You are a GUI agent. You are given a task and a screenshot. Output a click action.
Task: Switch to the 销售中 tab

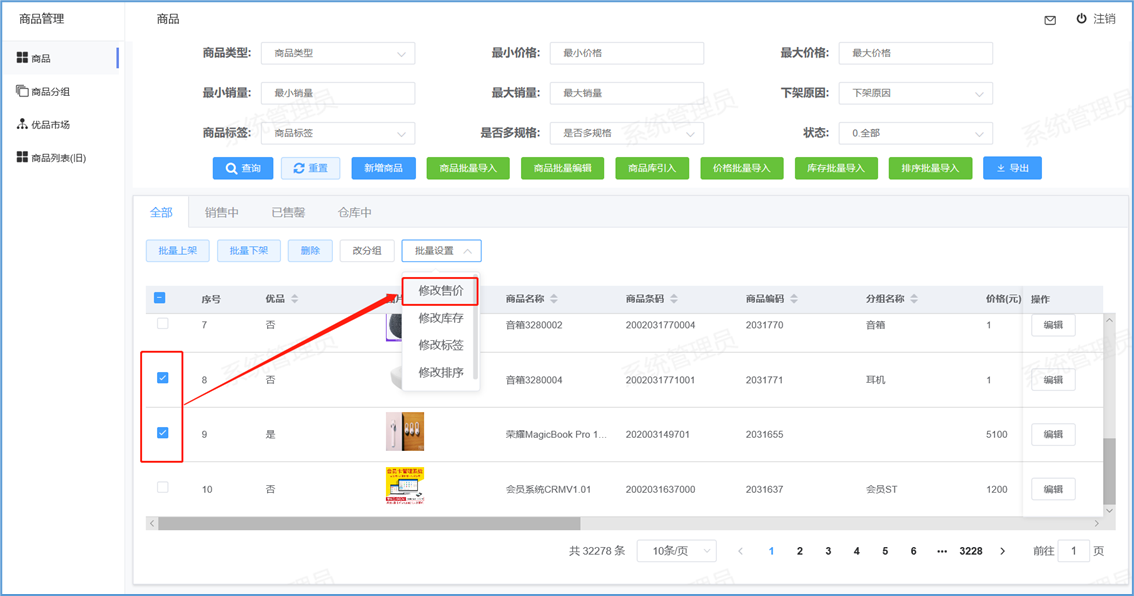[221, 213]
